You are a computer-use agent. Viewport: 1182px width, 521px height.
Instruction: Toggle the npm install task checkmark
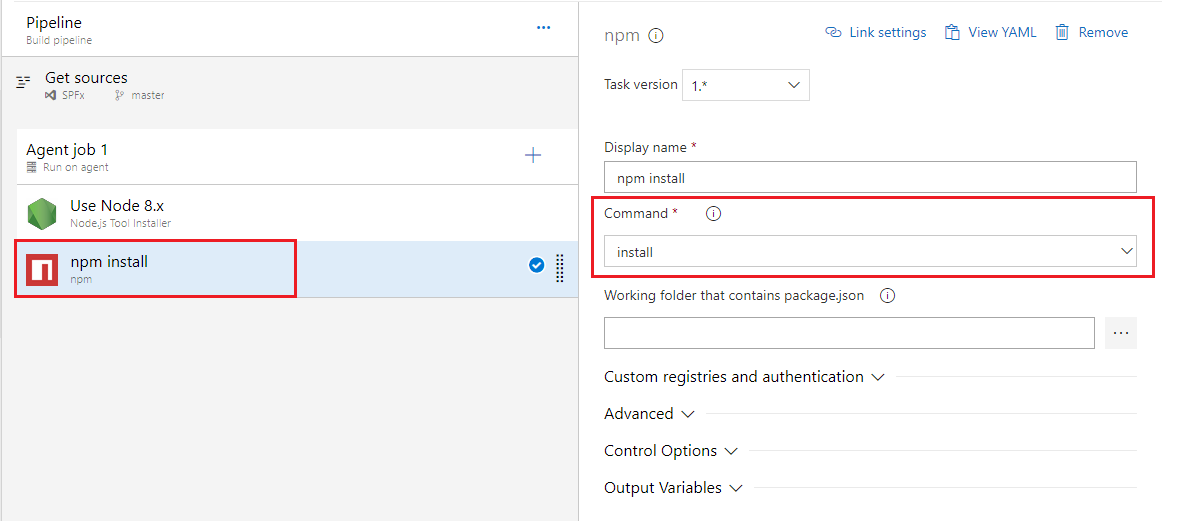point(536,265)
